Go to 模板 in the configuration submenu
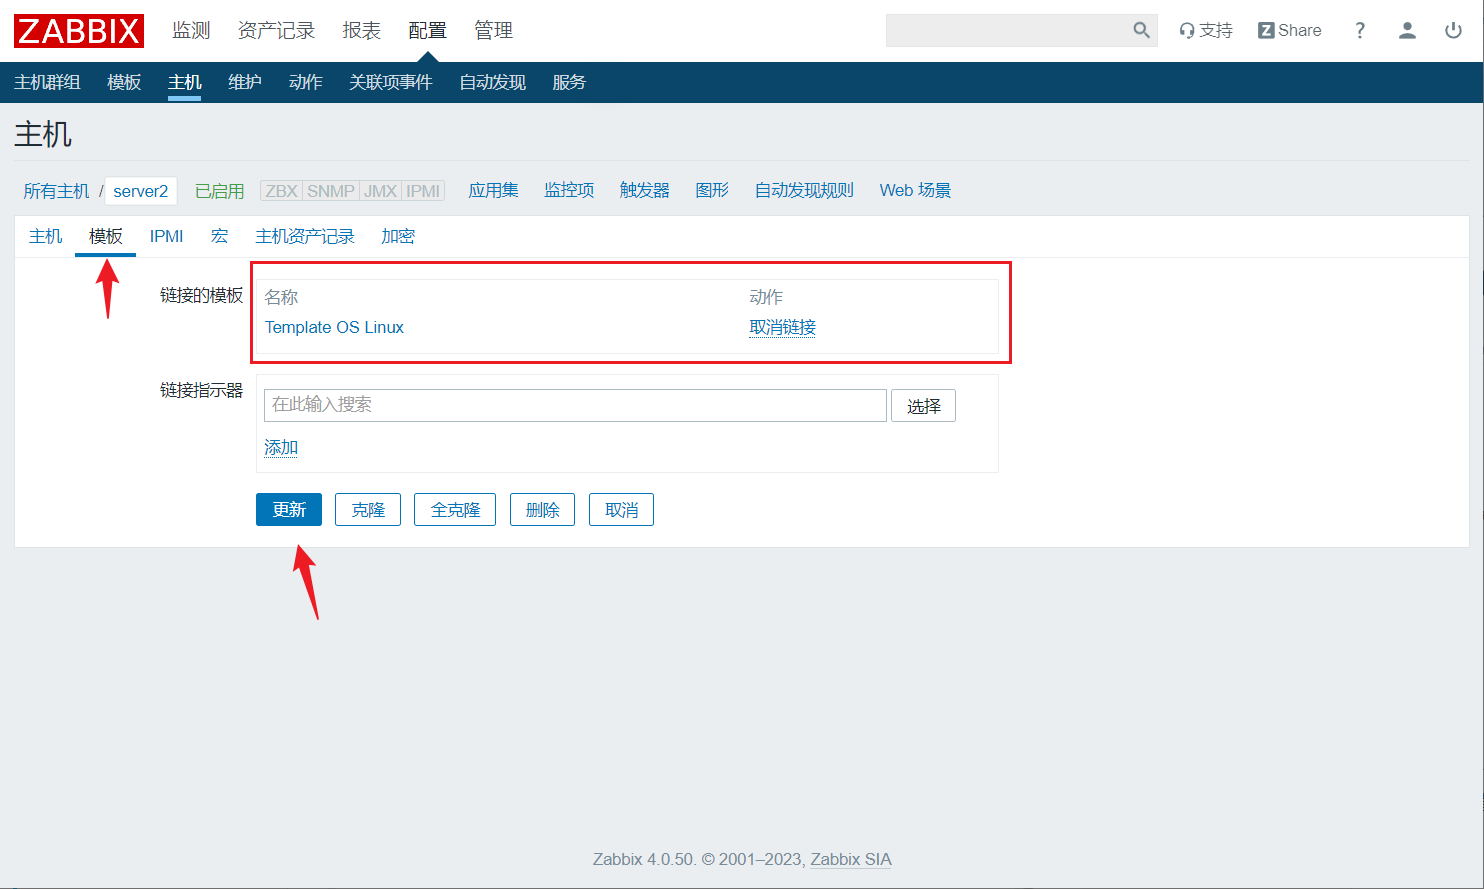Screen dimensions: 1484x889 click(x=124, y=82)
